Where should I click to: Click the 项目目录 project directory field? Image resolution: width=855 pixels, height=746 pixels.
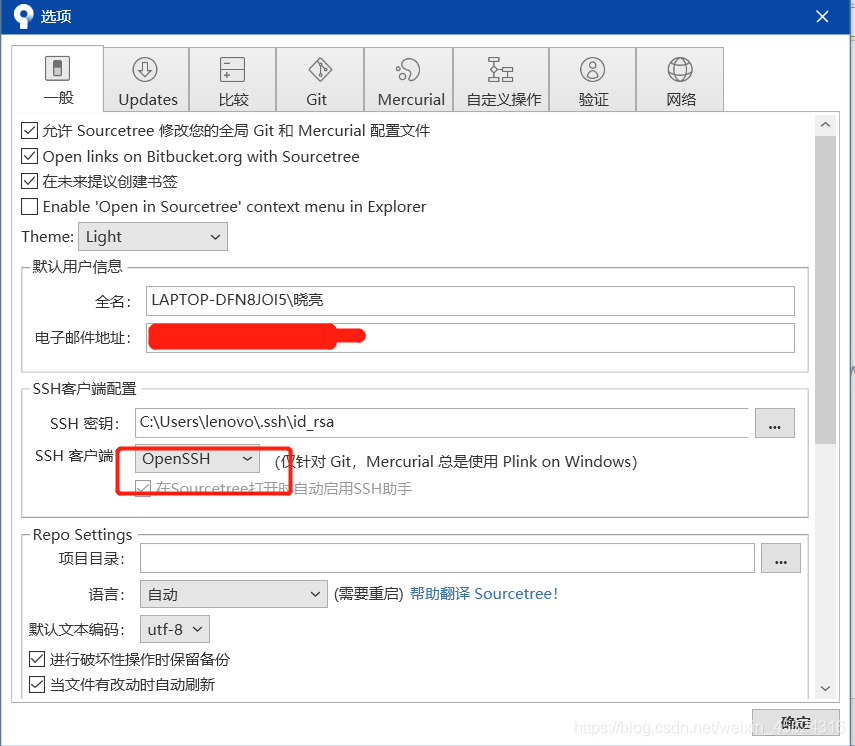[x=447, y=558]
